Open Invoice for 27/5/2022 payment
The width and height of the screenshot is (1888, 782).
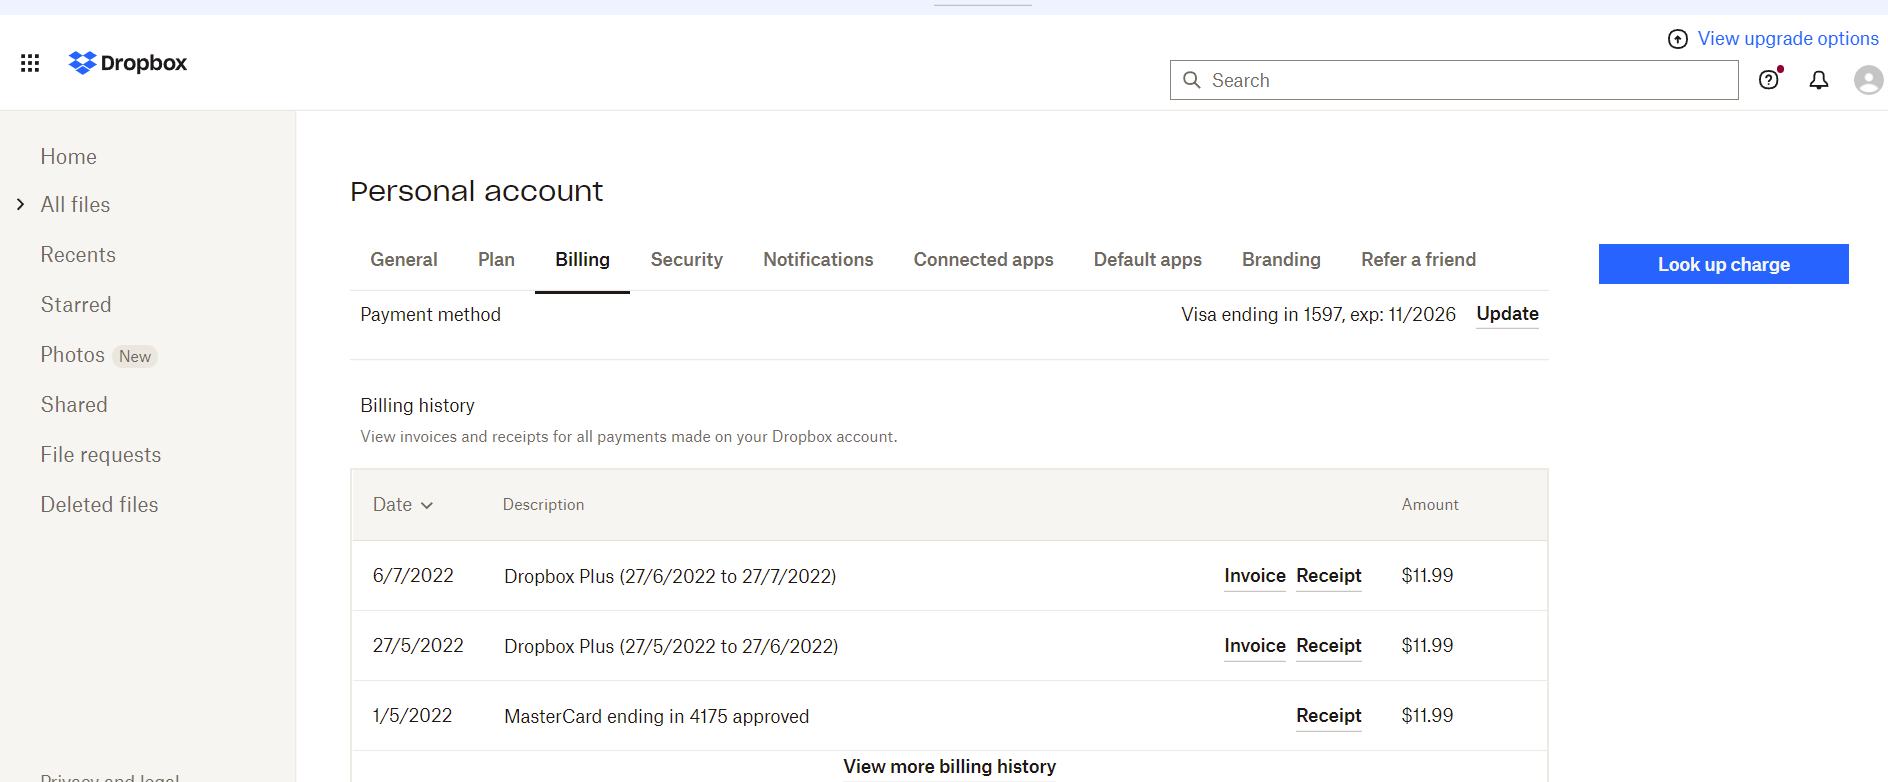pos(1255,646)
